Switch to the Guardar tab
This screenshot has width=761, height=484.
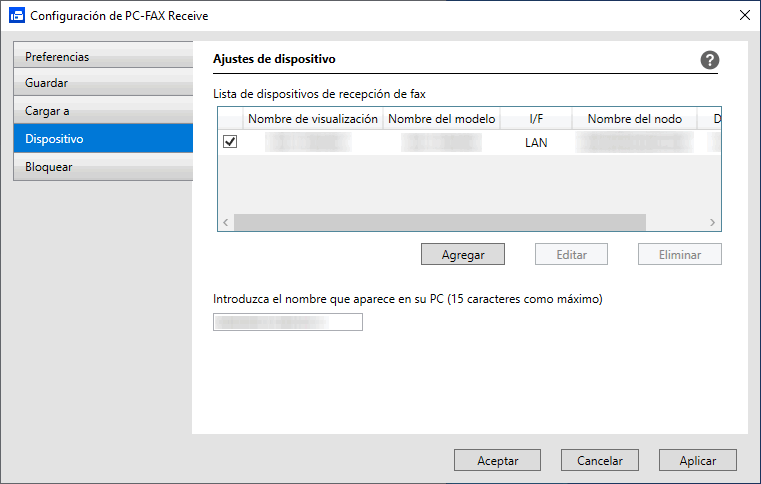(x=103, y=83)
